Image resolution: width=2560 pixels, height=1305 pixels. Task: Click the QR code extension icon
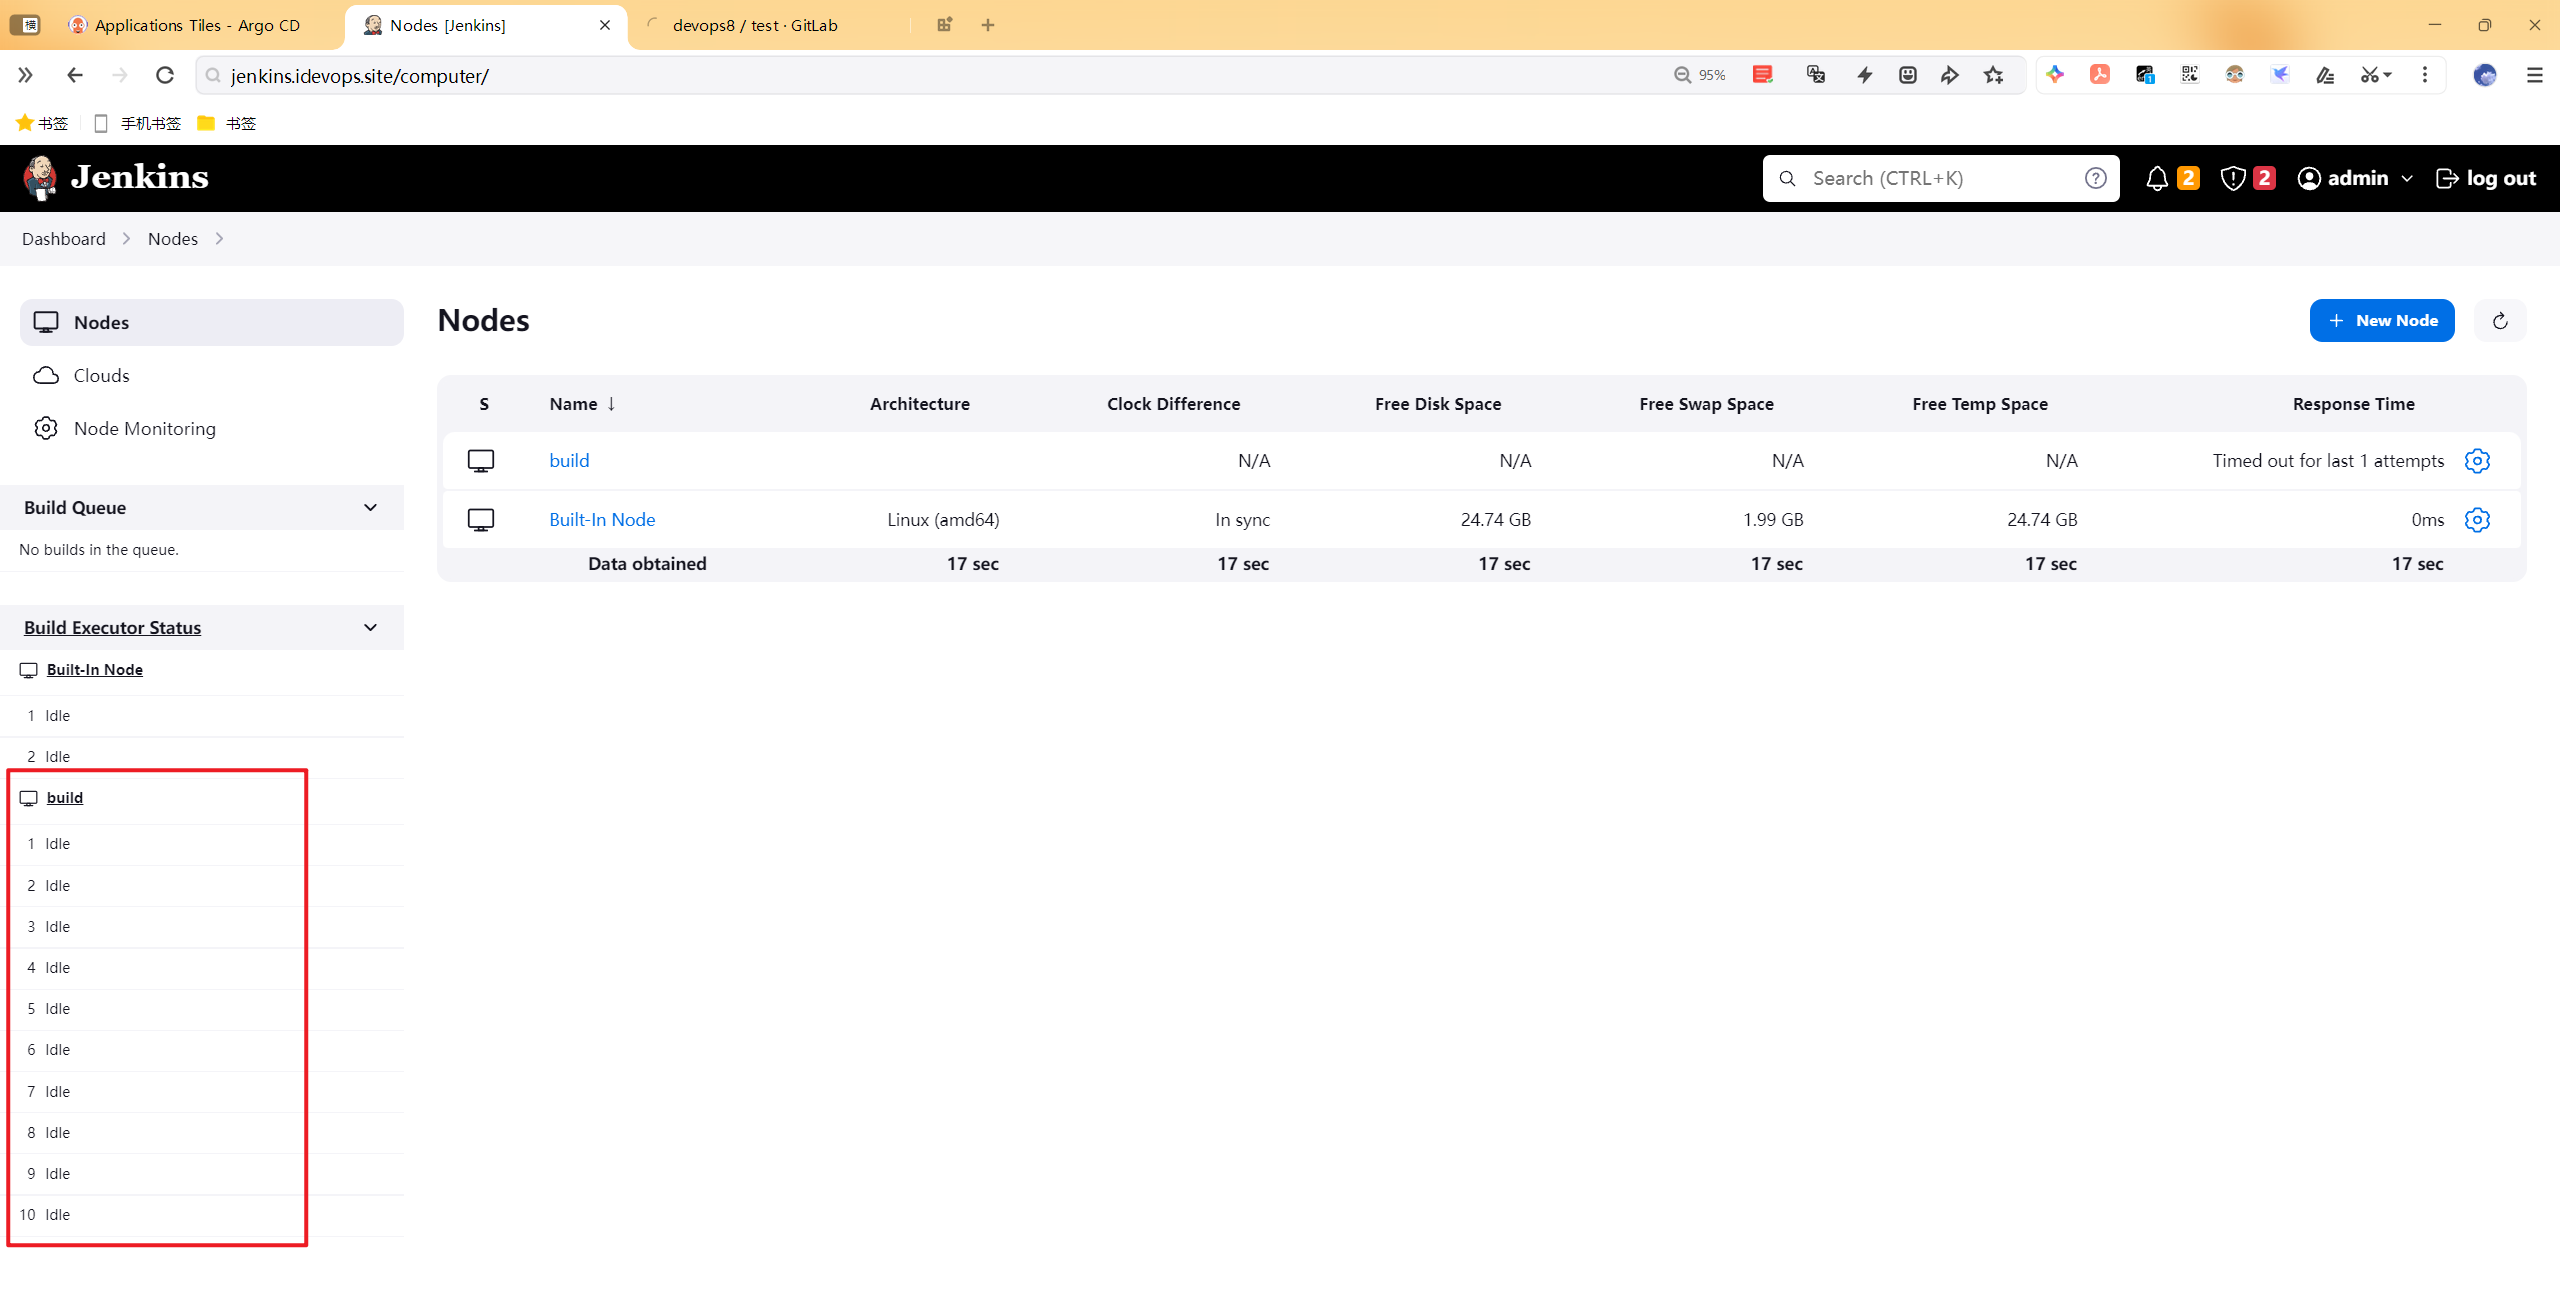2190,75
